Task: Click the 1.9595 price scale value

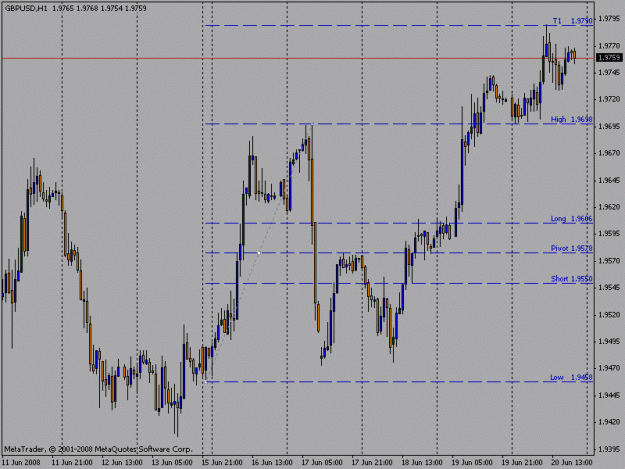Action: click(x=609, y=233)
